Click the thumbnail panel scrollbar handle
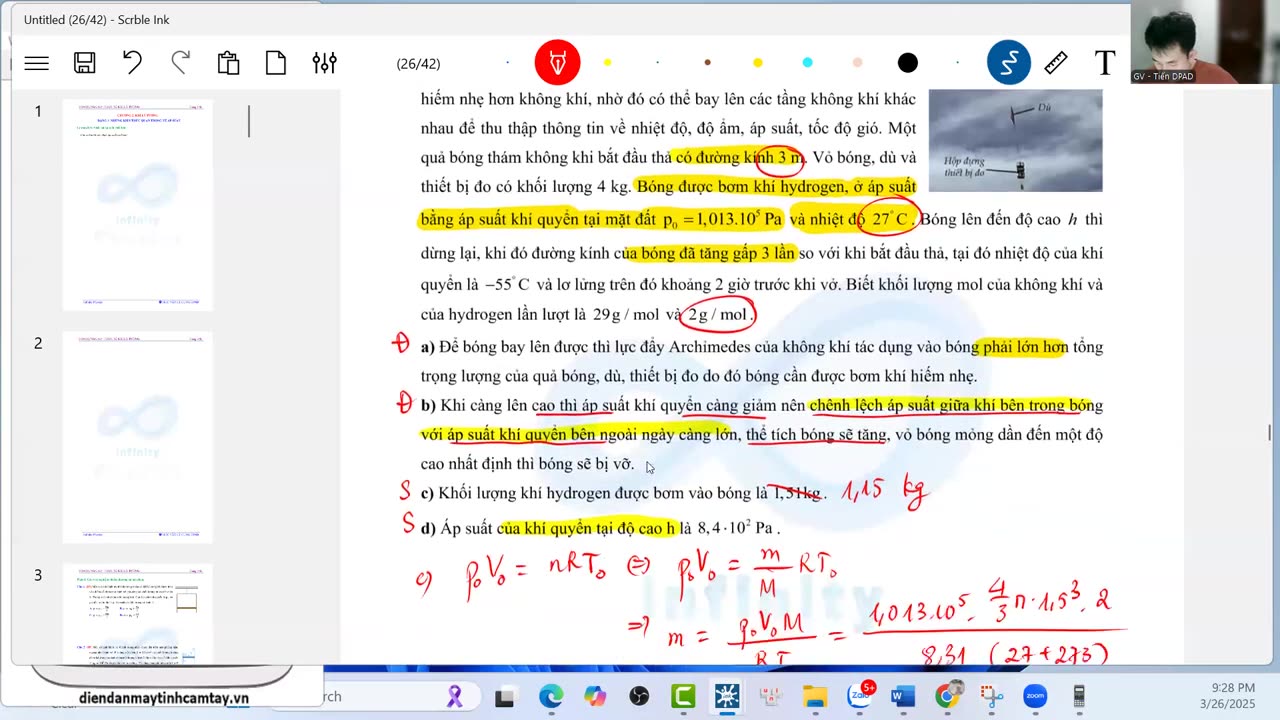The height and width of the screenshot is (720, 1280). 249,121
